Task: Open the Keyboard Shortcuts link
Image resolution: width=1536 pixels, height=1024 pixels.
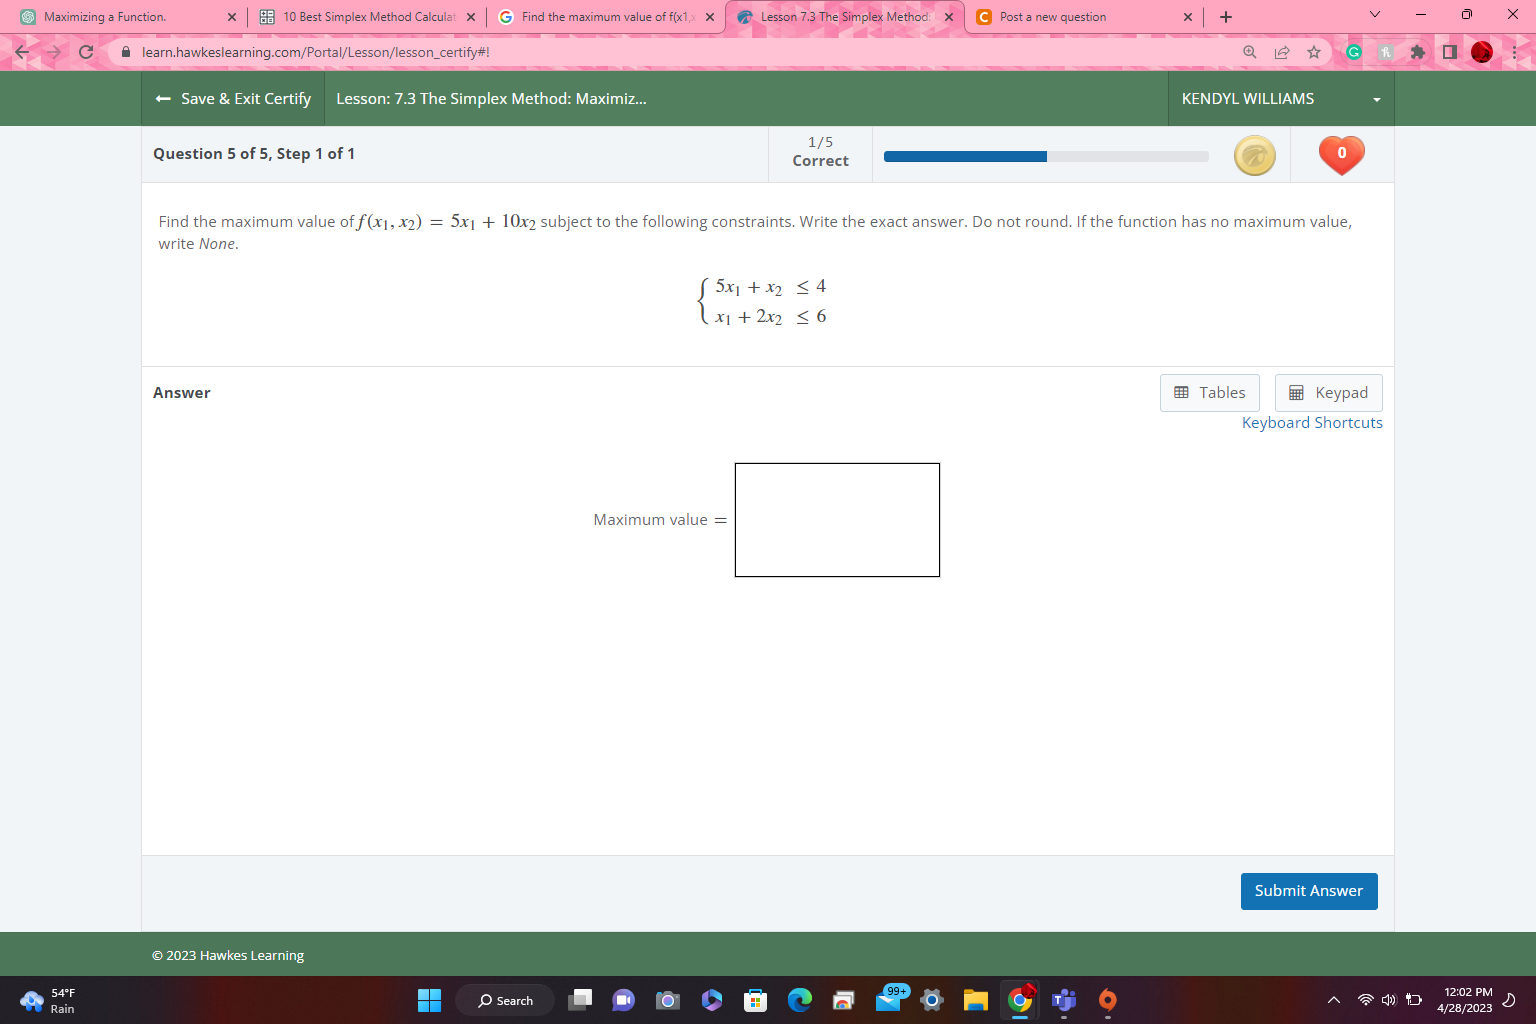Action: tap(1312, 423)
